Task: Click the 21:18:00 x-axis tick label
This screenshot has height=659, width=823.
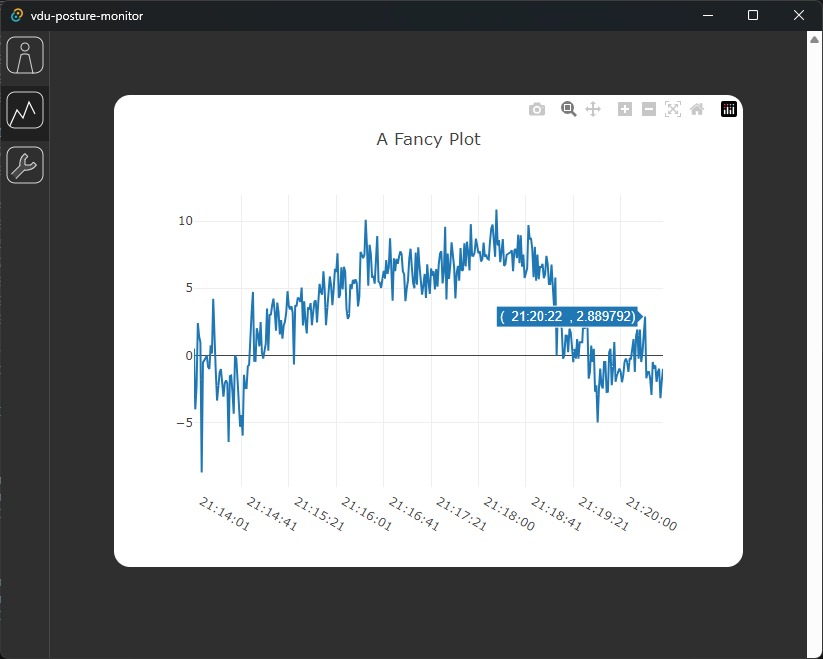Action: (x=509, y=514)
